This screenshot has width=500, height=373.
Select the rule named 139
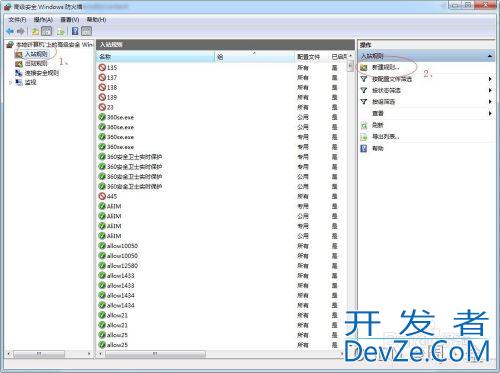click(x=112, y=97)
